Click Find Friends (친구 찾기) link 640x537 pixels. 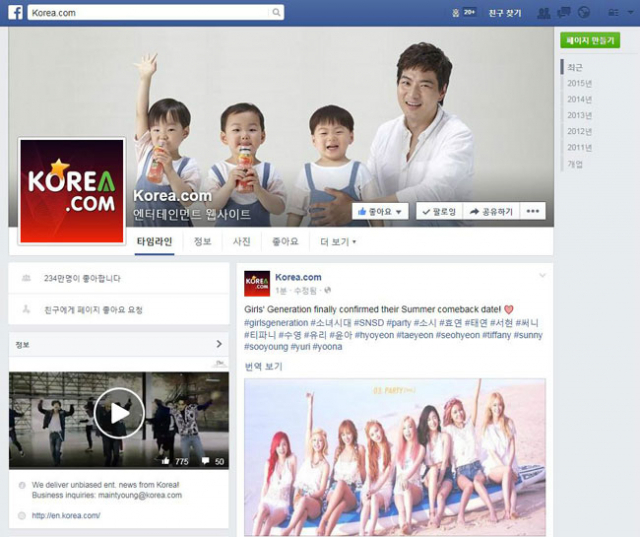(505, 13)
